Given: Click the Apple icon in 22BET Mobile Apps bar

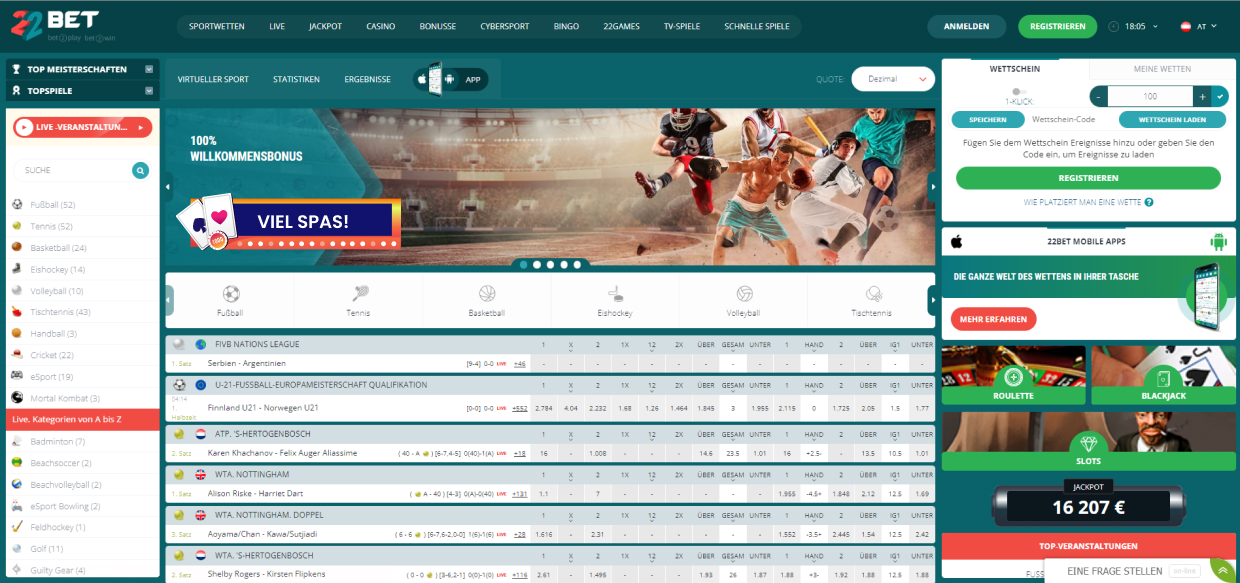Looking at the screenshot, I should coord(956,241).
